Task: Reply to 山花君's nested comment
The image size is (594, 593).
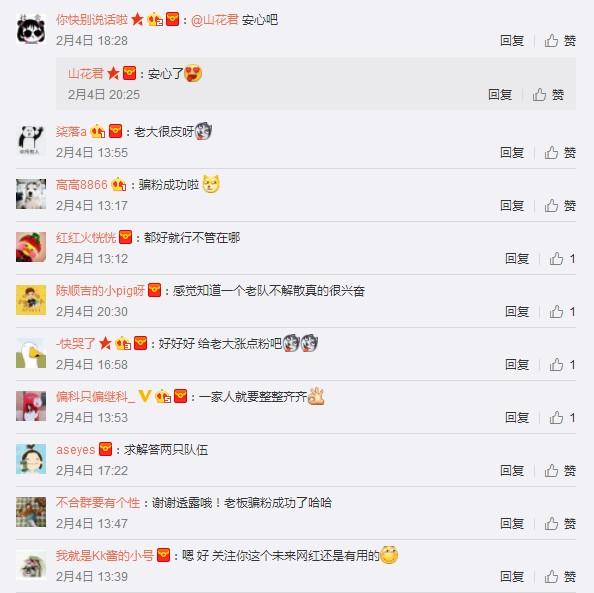Action: pyautogui.click(x=500, y=95)
